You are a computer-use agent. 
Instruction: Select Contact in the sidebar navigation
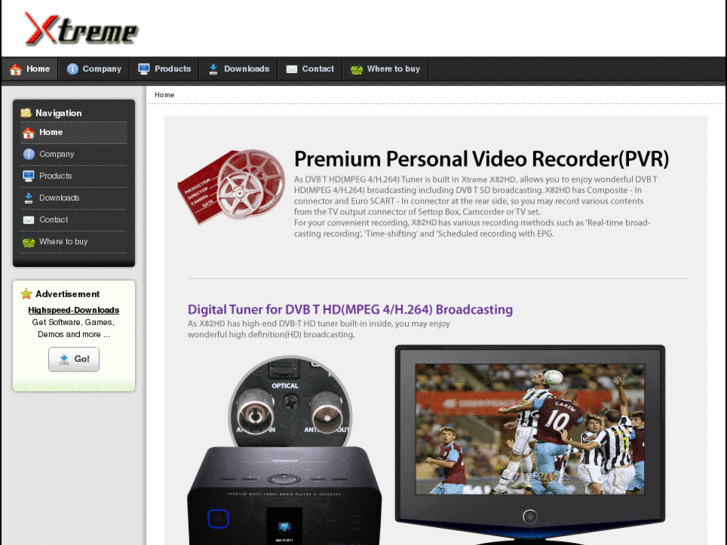click(74, 220)
